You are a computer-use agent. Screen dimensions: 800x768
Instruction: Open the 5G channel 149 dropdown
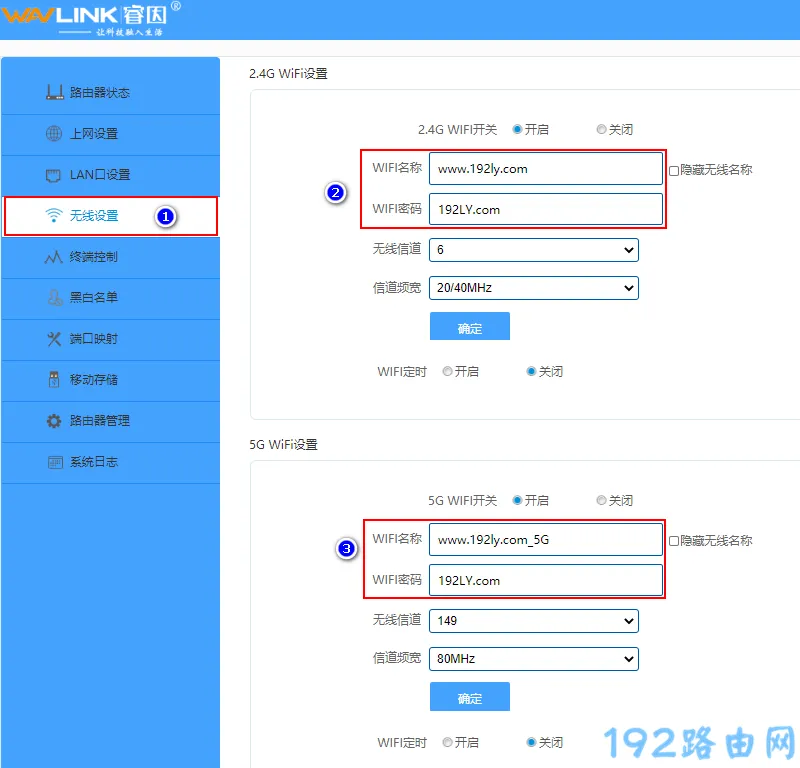coord(533,621)
